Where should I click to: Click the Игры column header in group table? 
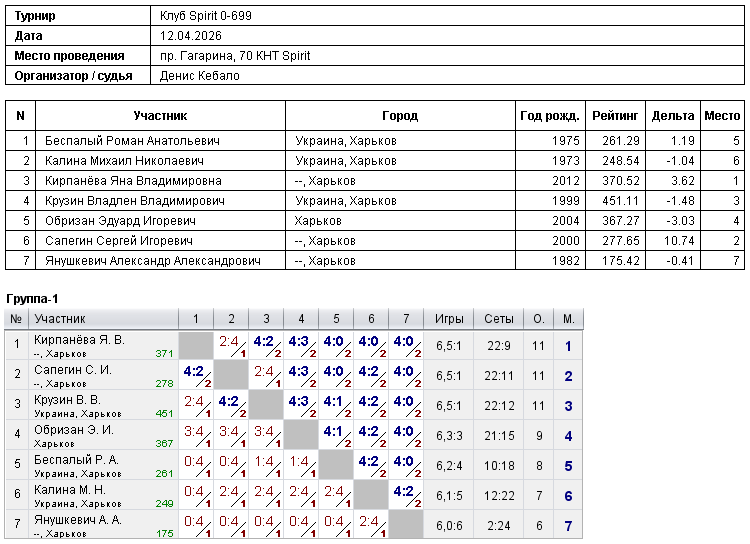(x=449, y=319)
